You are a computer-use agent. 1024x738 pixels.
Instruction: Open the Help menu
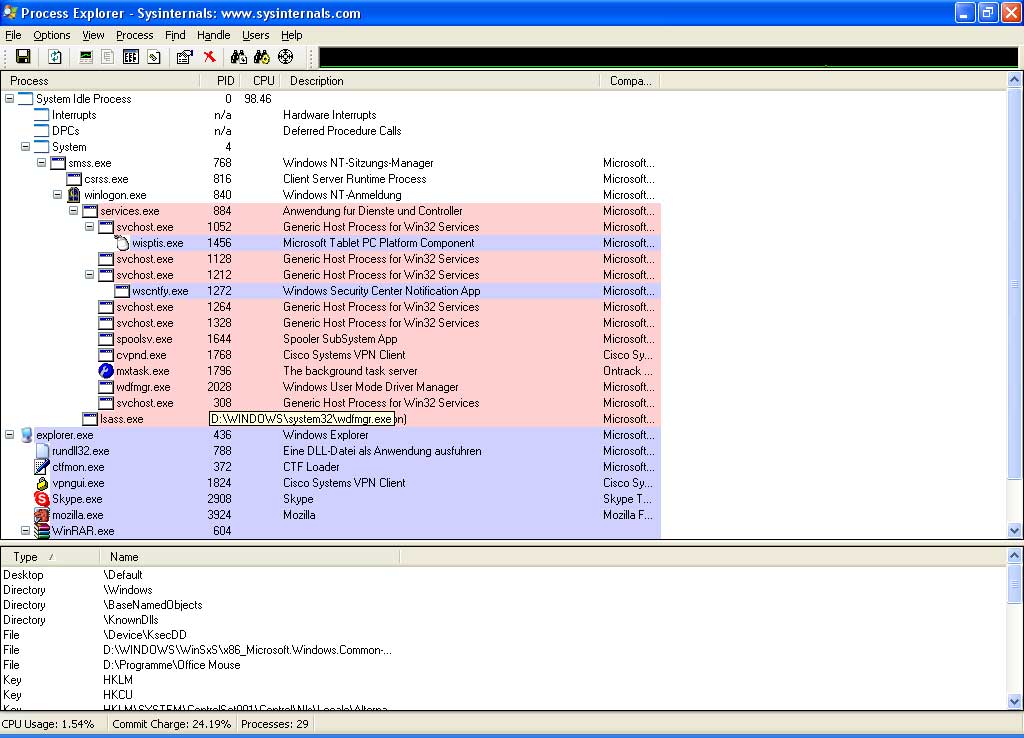(291, 35)
